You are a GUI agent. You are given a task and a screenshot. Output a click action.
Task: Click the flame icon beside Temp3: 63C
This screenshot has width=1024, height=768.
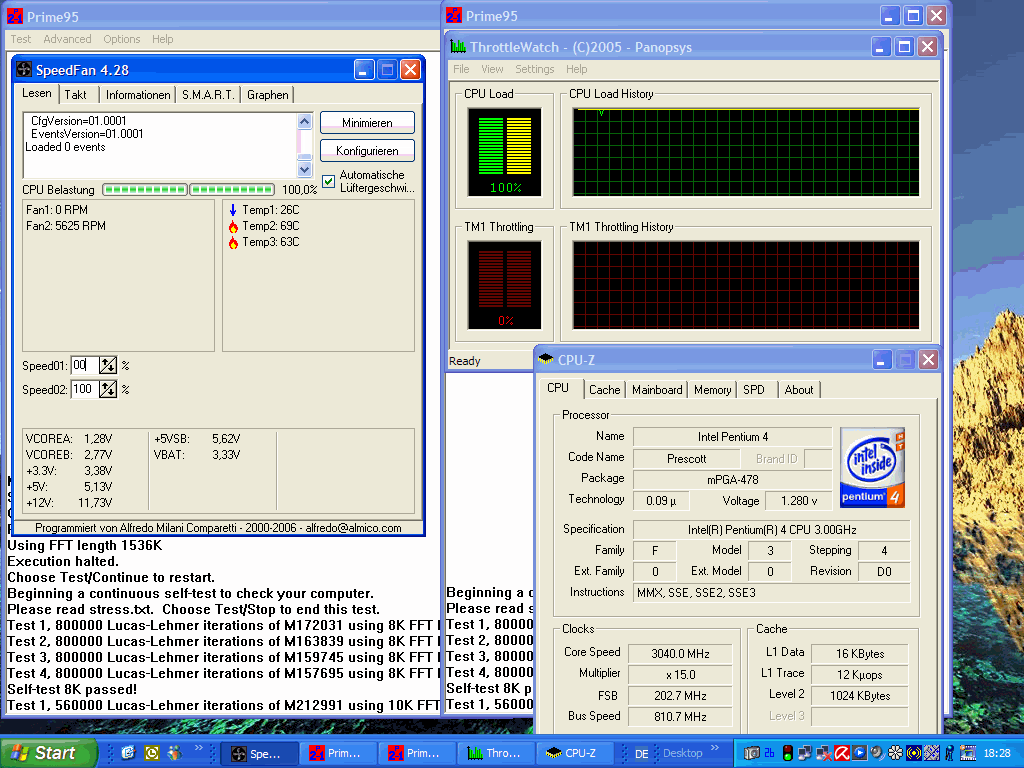[232, 242]
